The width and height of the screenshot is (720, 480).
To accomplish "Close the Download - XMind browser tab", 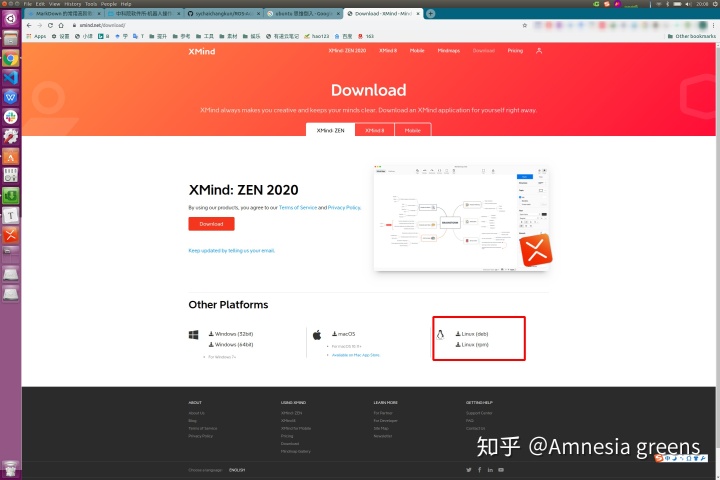I will coord(418,14).
